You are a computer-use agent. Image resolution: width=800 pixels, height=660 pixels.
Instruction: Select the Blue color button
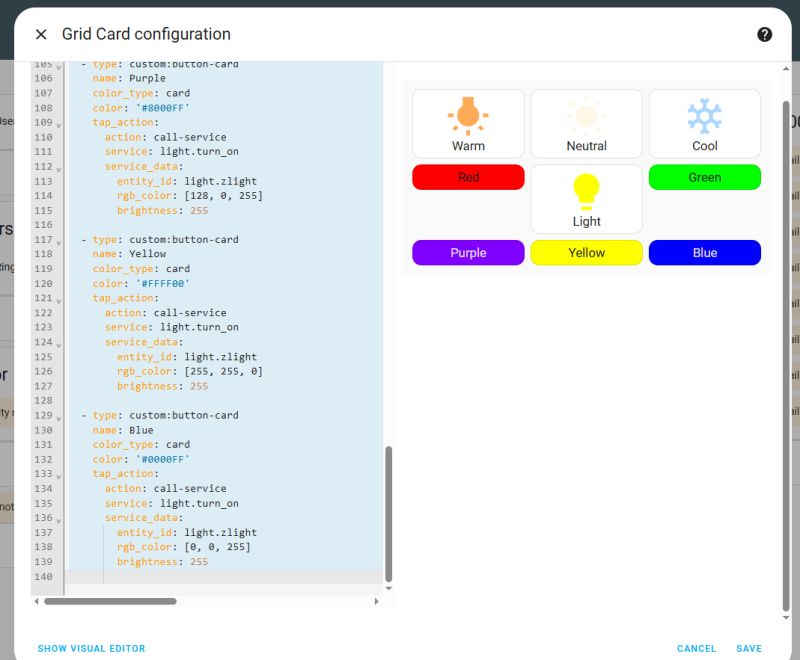pyautogui.click(x=705, y=252)
